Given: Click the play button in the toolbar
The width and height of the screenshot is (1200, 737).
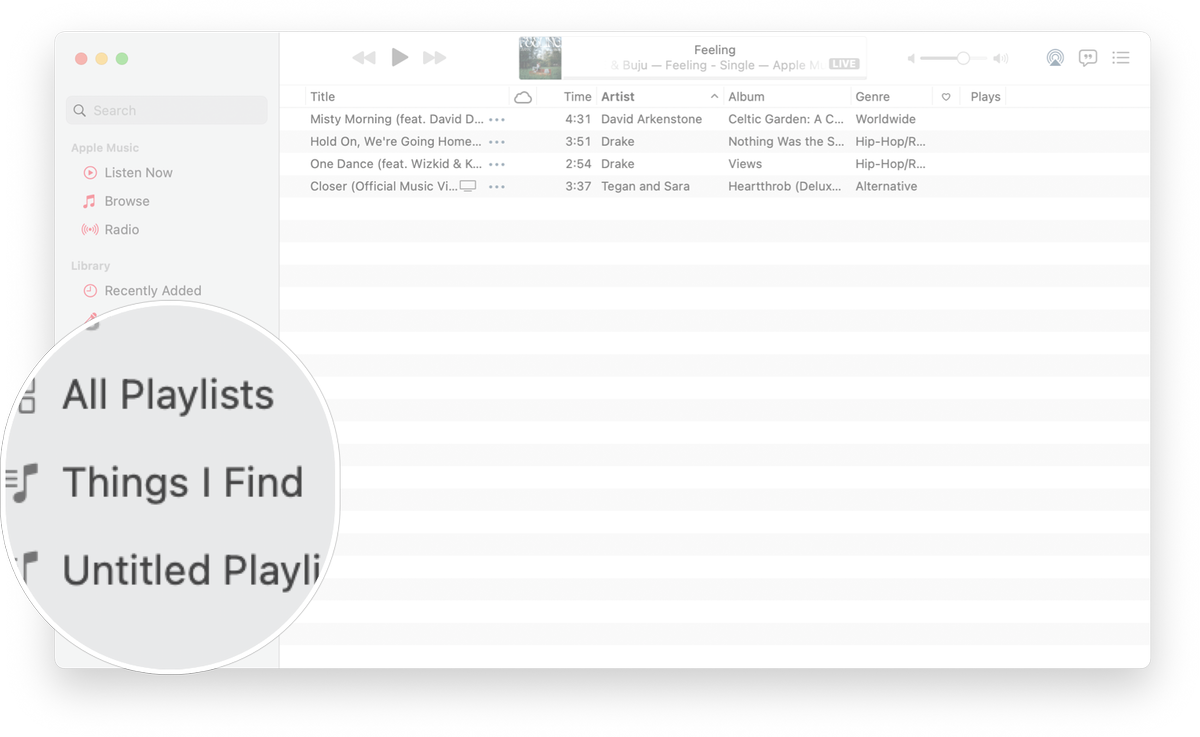Looking at the screenshot, I should (399, 58).
